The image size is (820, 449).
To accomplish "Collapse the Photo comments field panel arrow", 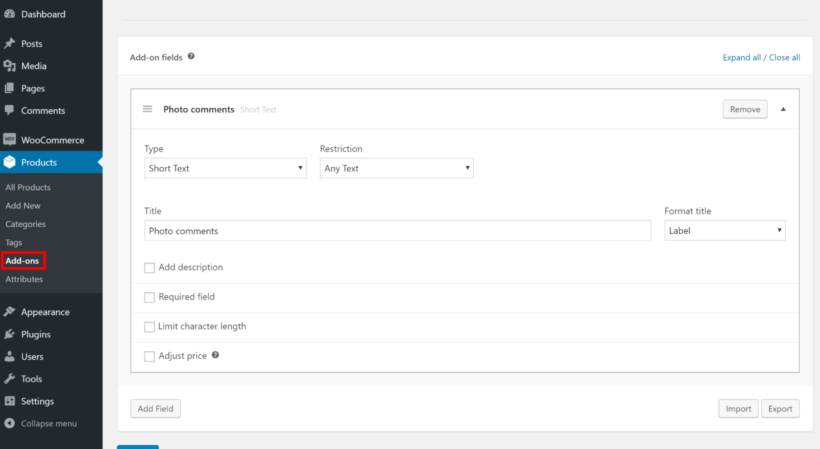I will click(783, 109).
